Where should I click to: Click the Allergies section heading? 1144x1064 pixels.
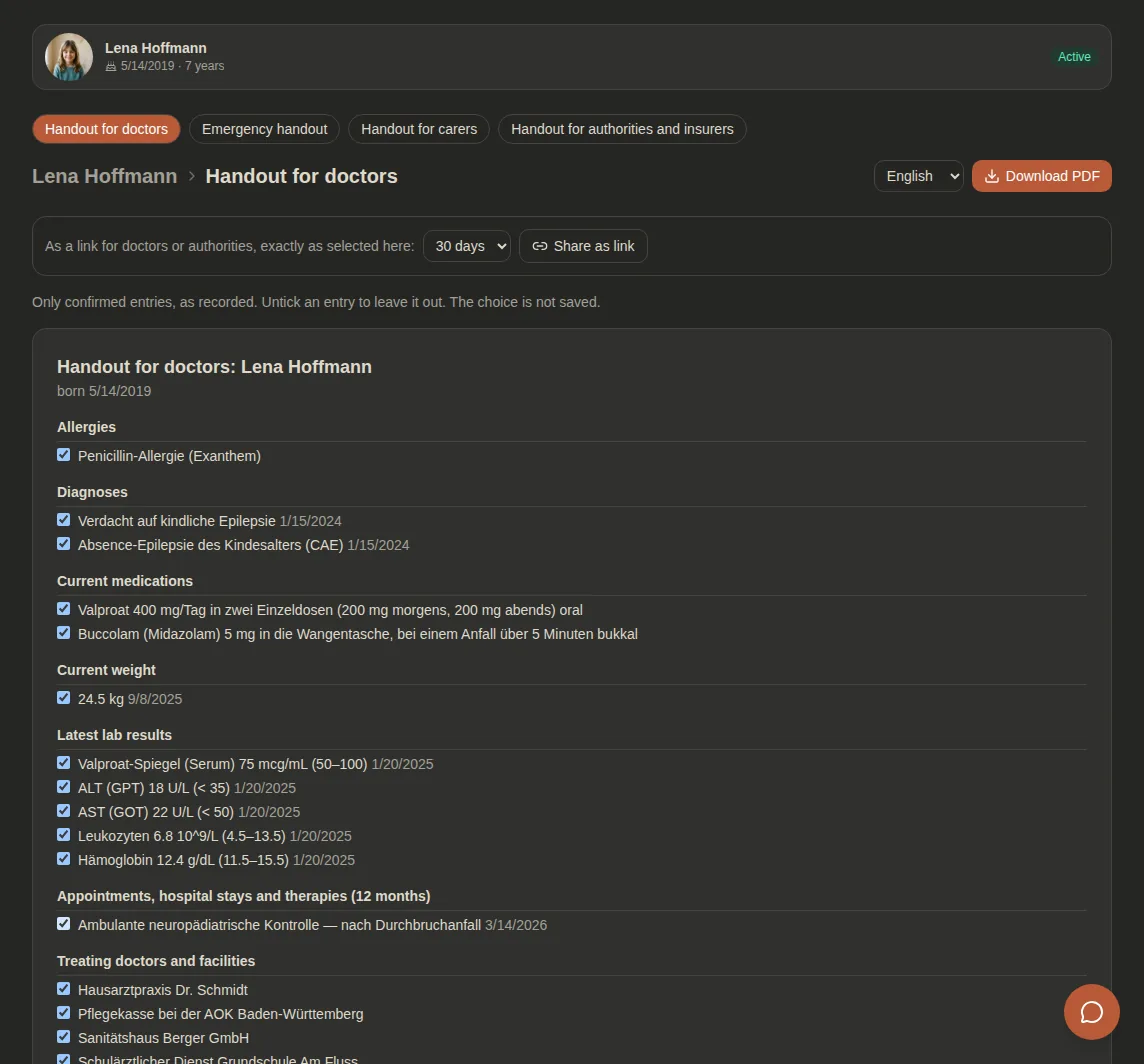coord(86,427)
